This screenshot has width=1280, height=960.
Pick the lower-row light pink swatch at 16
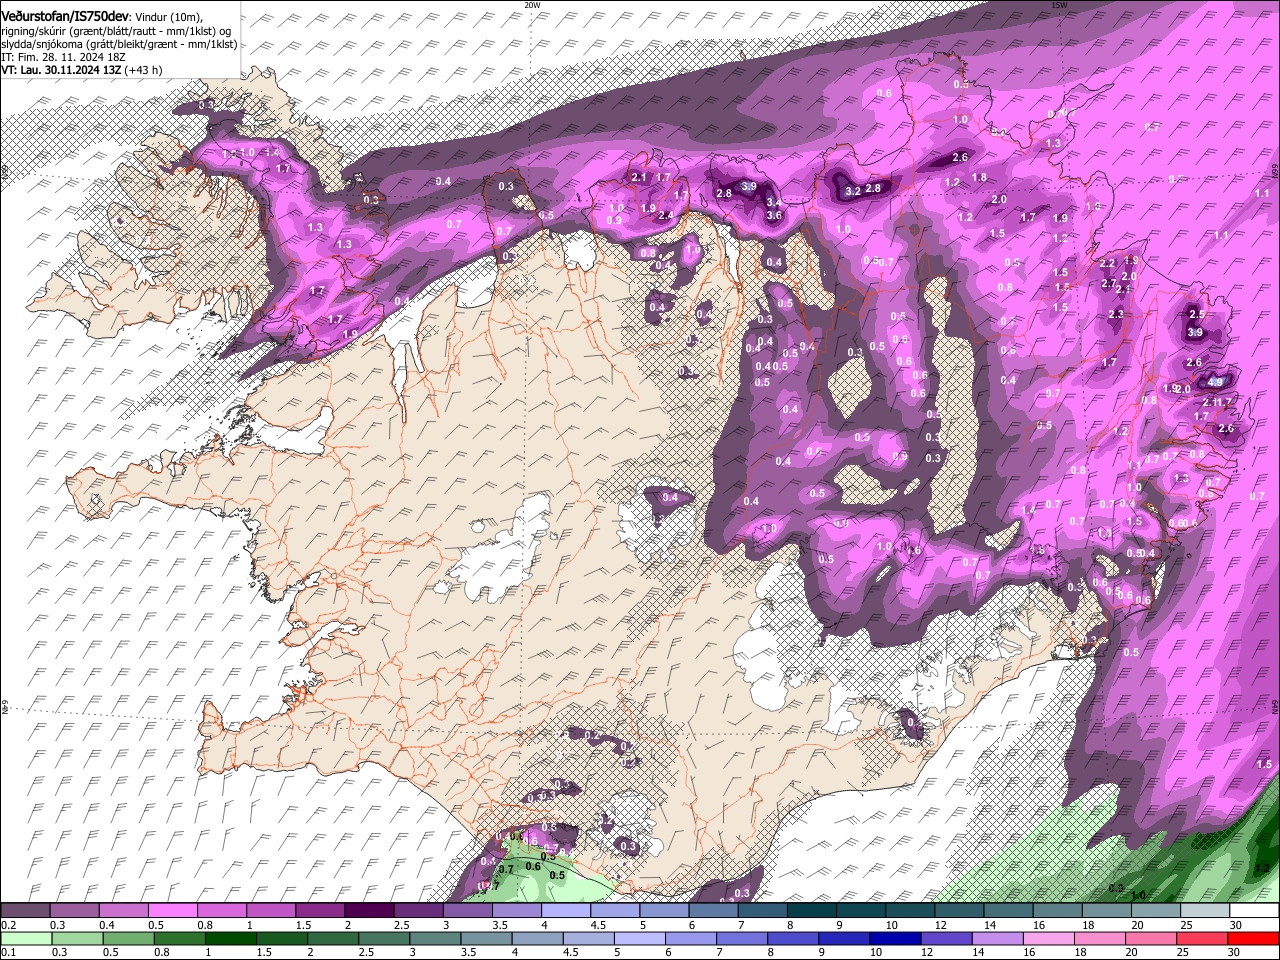(1048, 939)
